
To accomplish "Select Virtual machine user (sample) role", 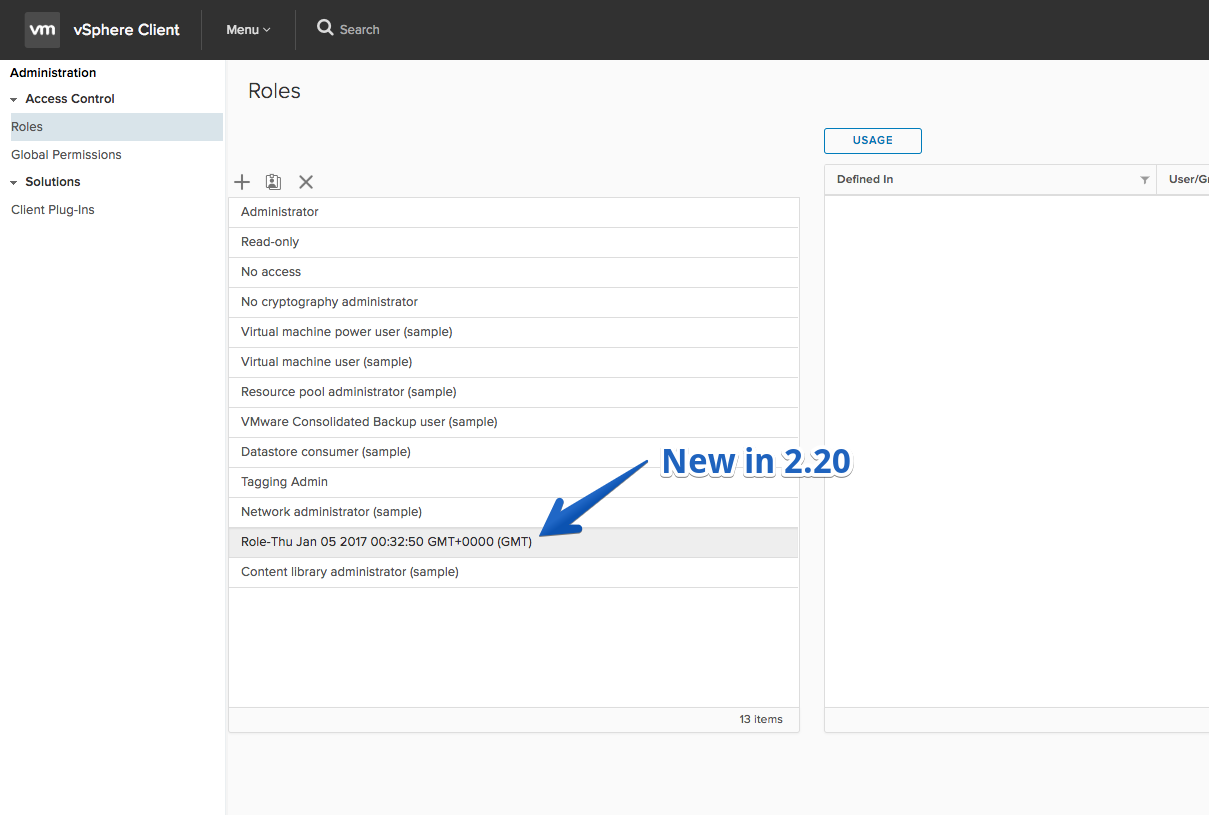I will [x=514, y=362].
